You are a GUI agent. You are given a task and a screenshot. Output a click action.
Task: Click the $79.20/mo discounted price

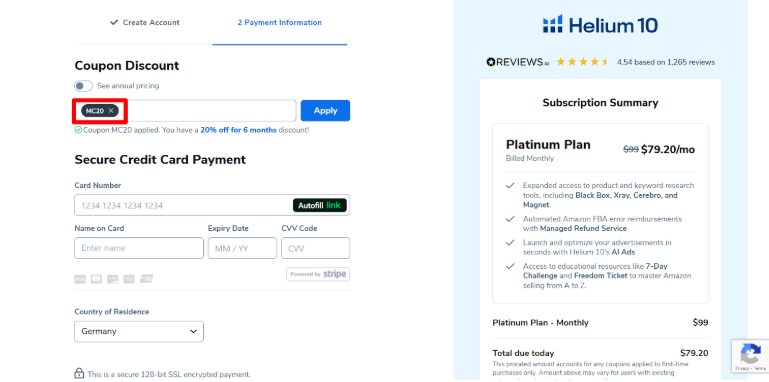[x=668, y=150]
